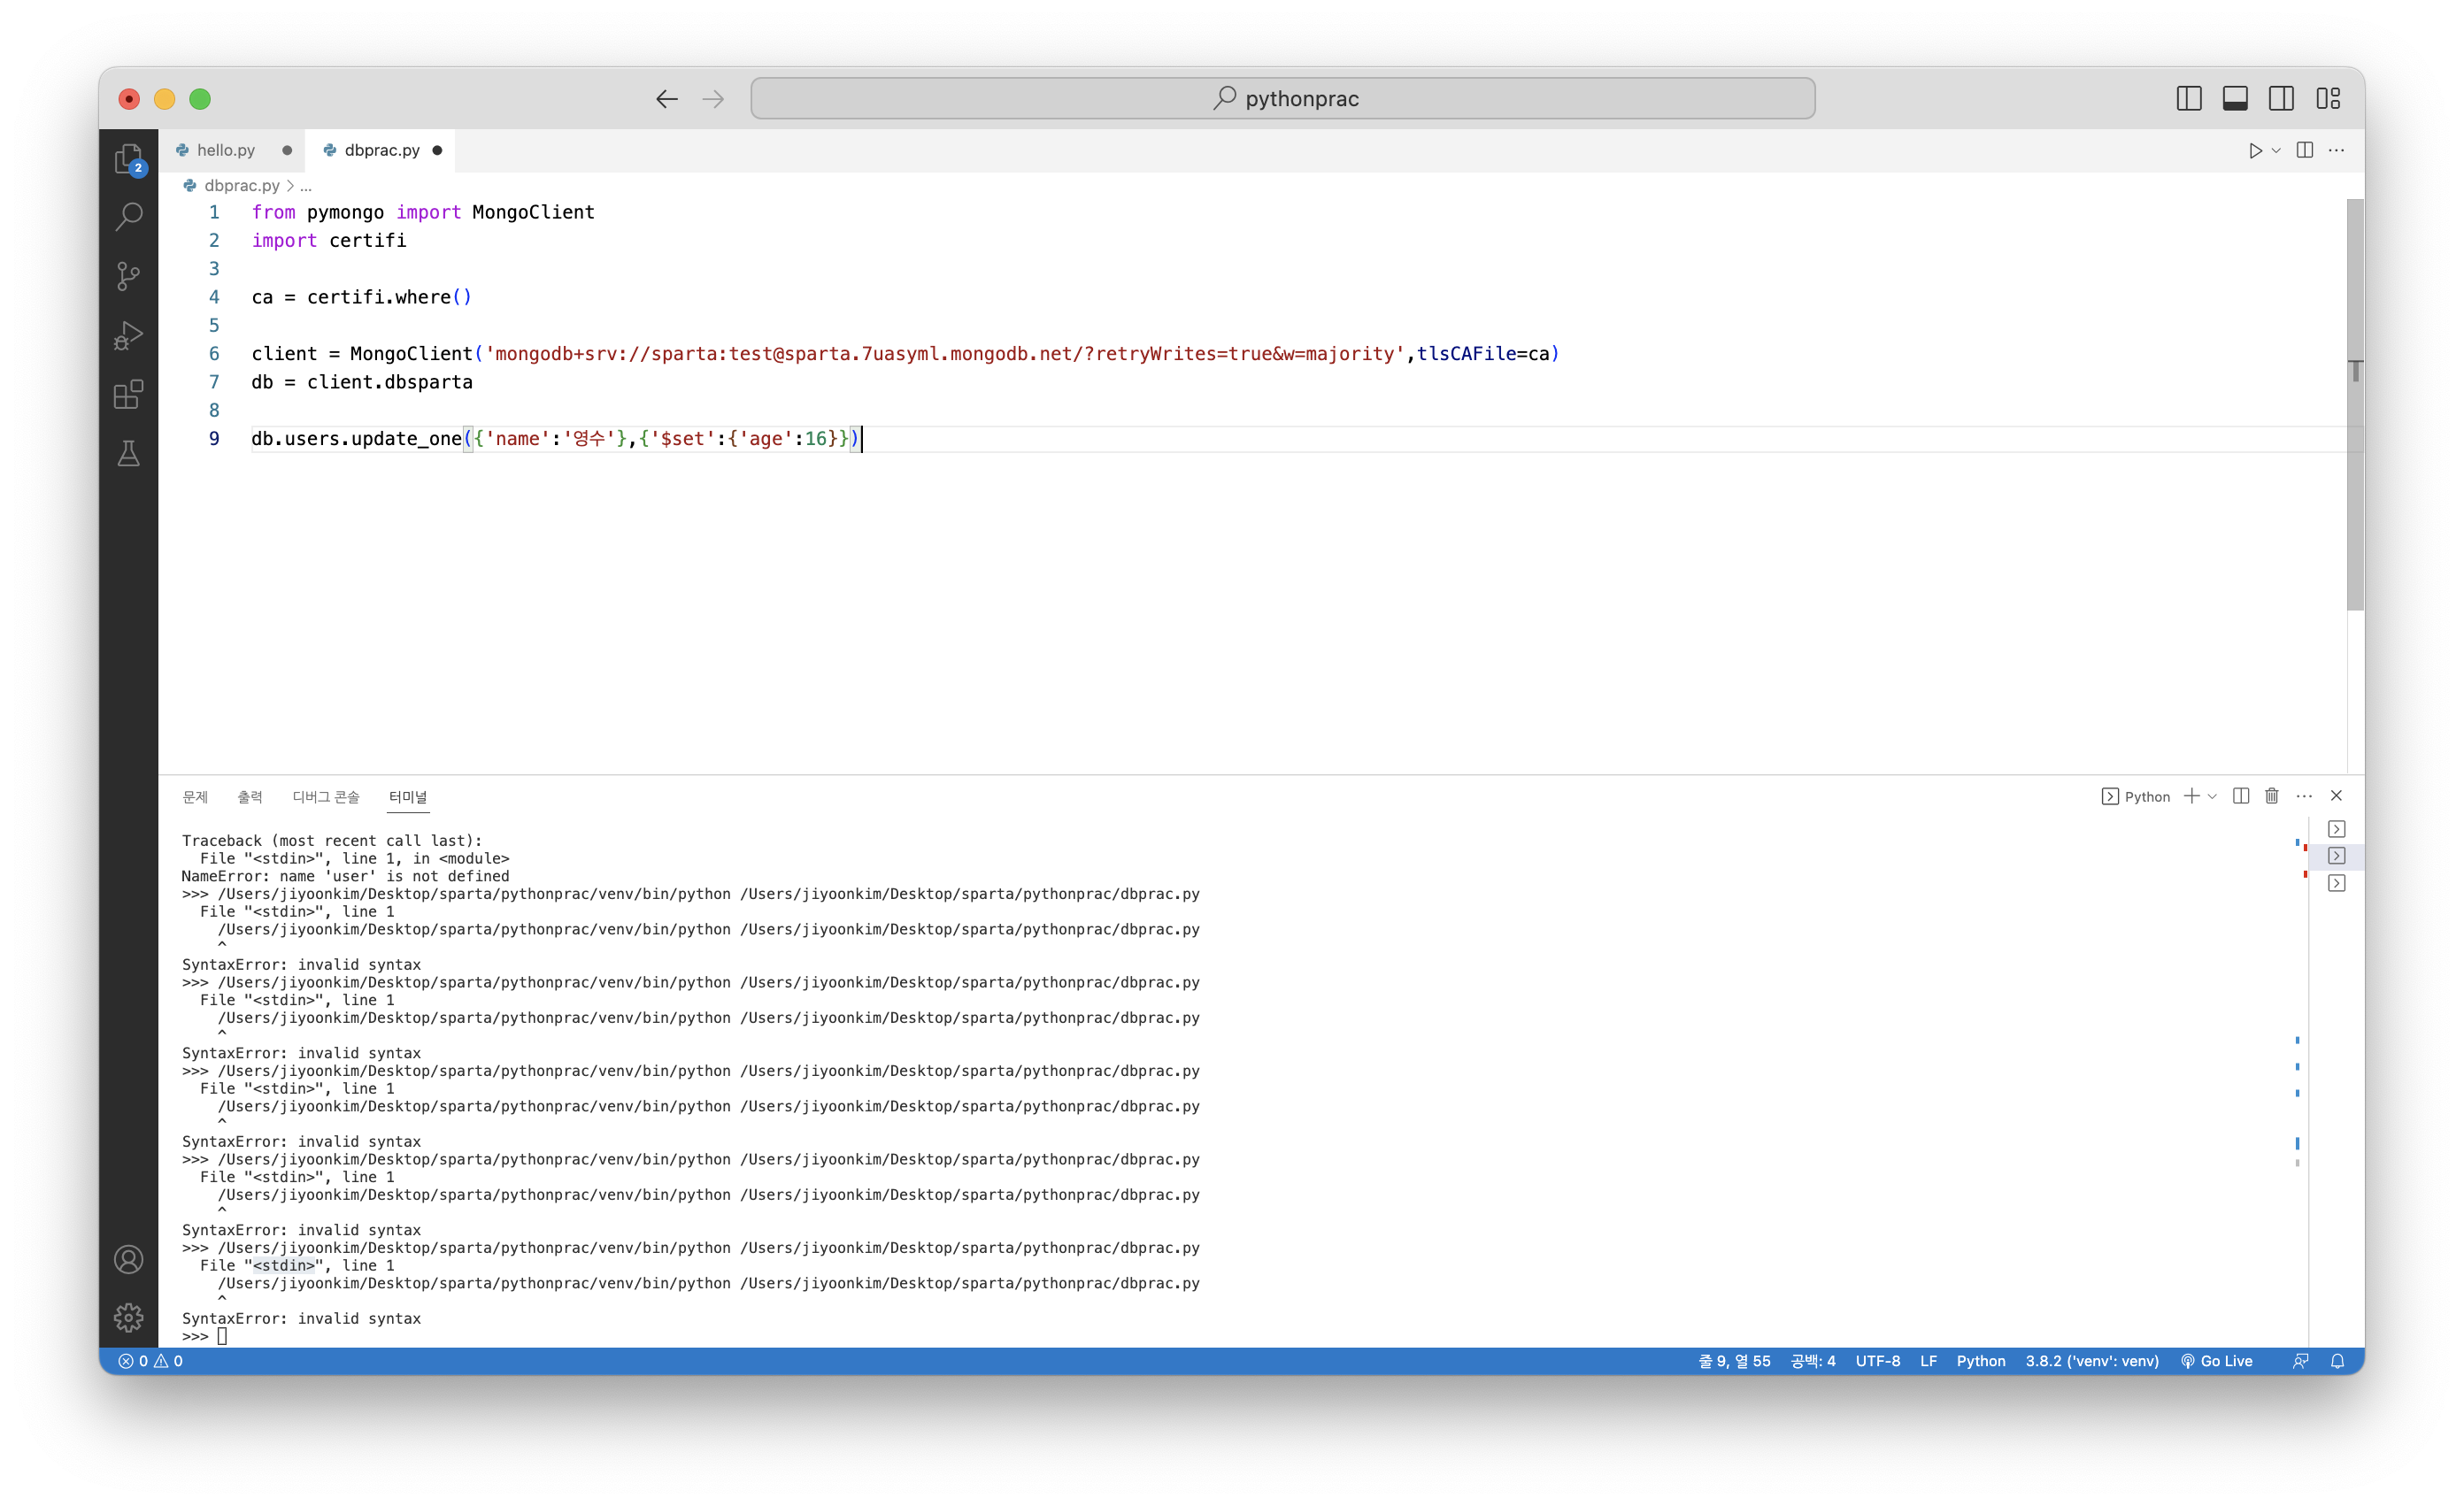Viewport: 2464px width, 1506px height.
Task: Open the 디버그 콘솔 panel tab
Action: click(x=326, y=796)
